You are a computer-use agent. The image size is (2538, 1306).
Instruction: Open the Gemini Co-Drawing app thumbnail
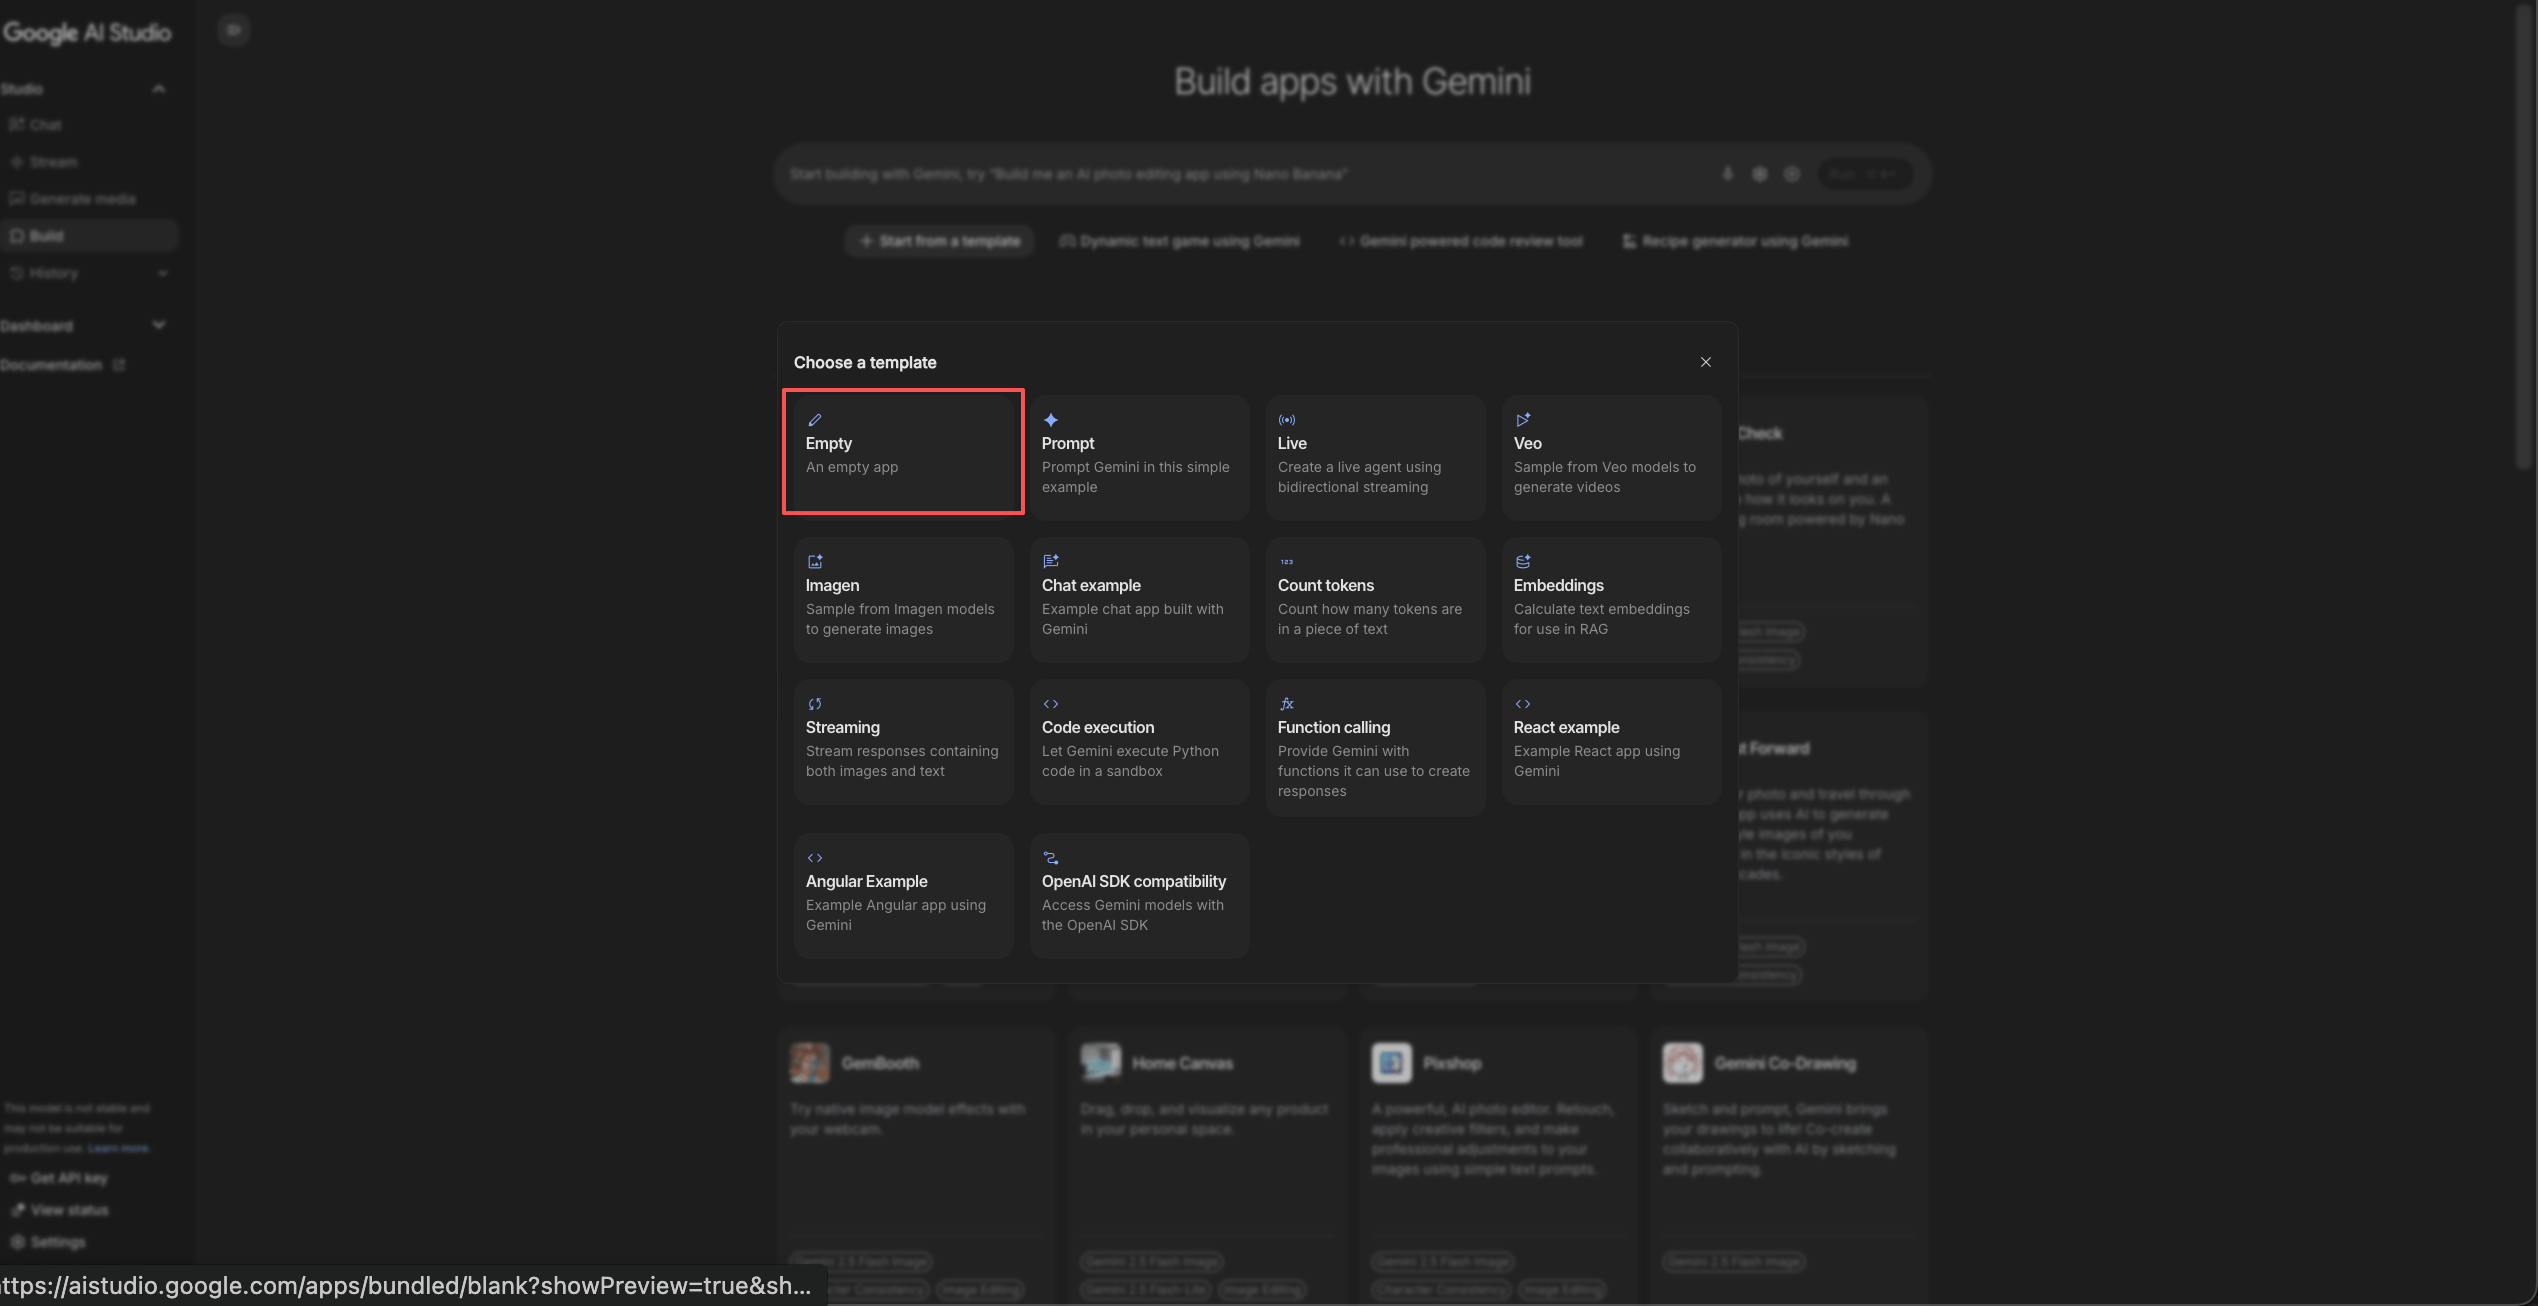click(x=1683, y=1063)
